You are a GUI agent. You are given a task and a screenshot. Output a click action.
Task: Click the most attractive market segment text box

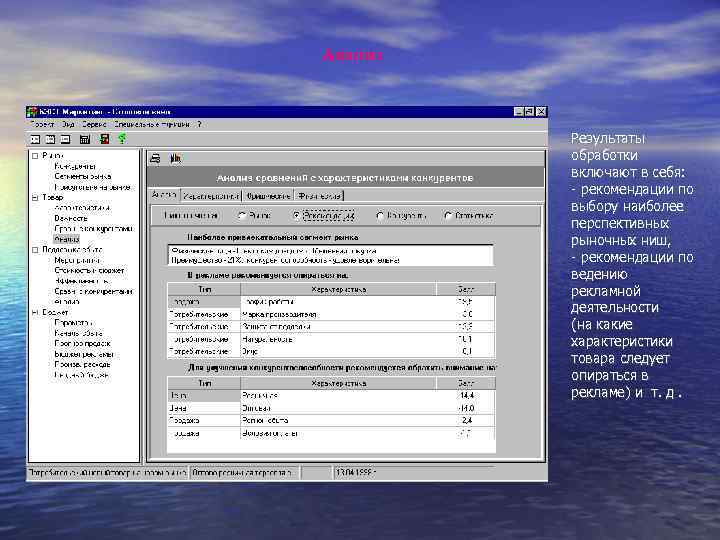tap(330, 255)
